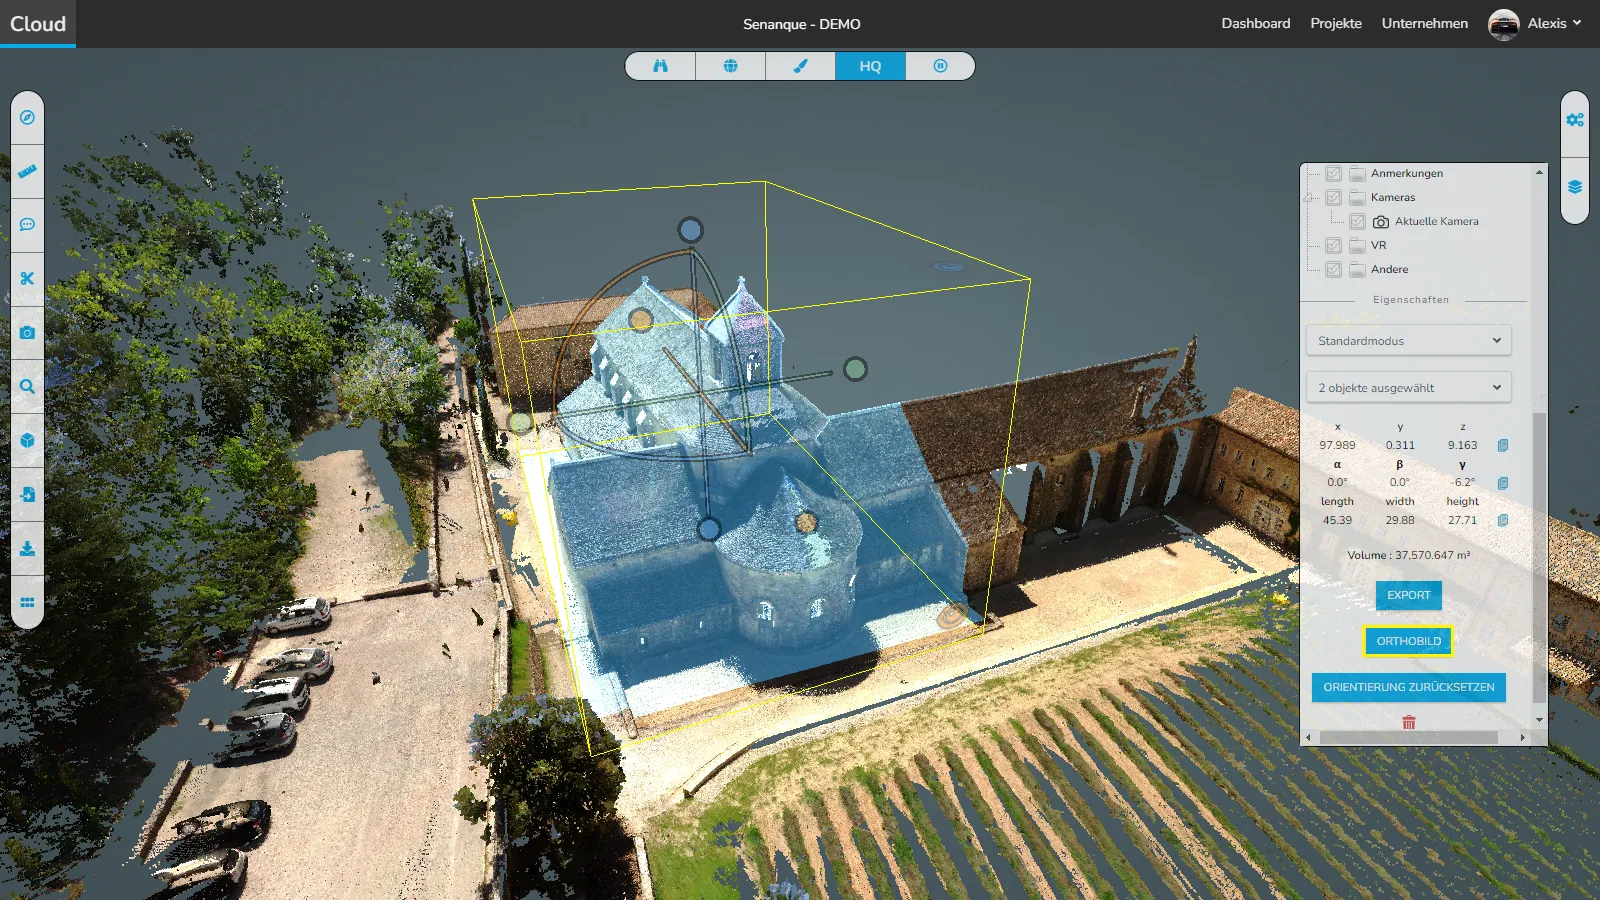
Task: Open the Unternehmen menu
Action: tap(1425, 23)
